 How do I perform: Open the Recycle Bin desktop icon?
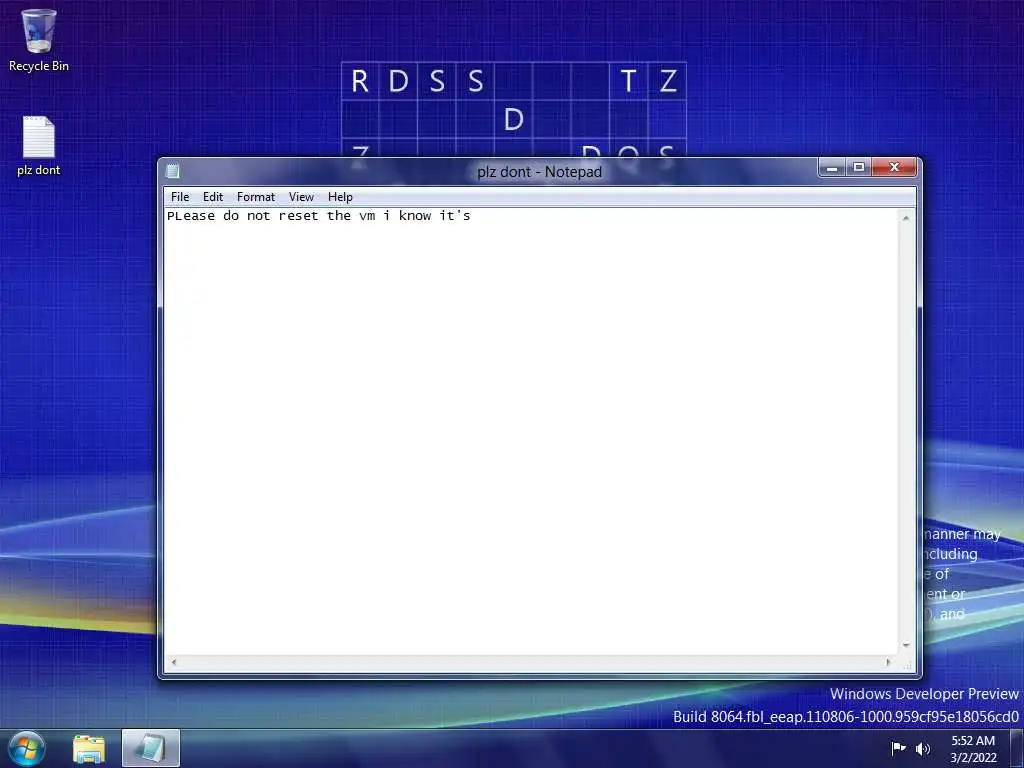coord(39,40)
